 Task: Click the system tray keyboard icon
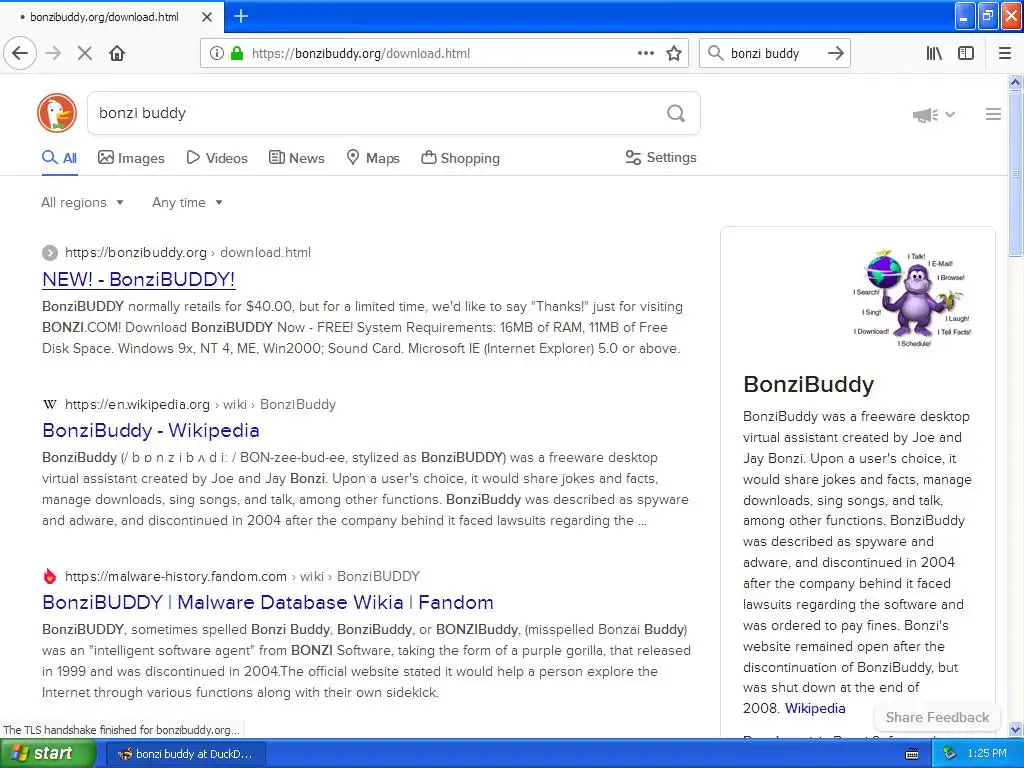(912, 754)
